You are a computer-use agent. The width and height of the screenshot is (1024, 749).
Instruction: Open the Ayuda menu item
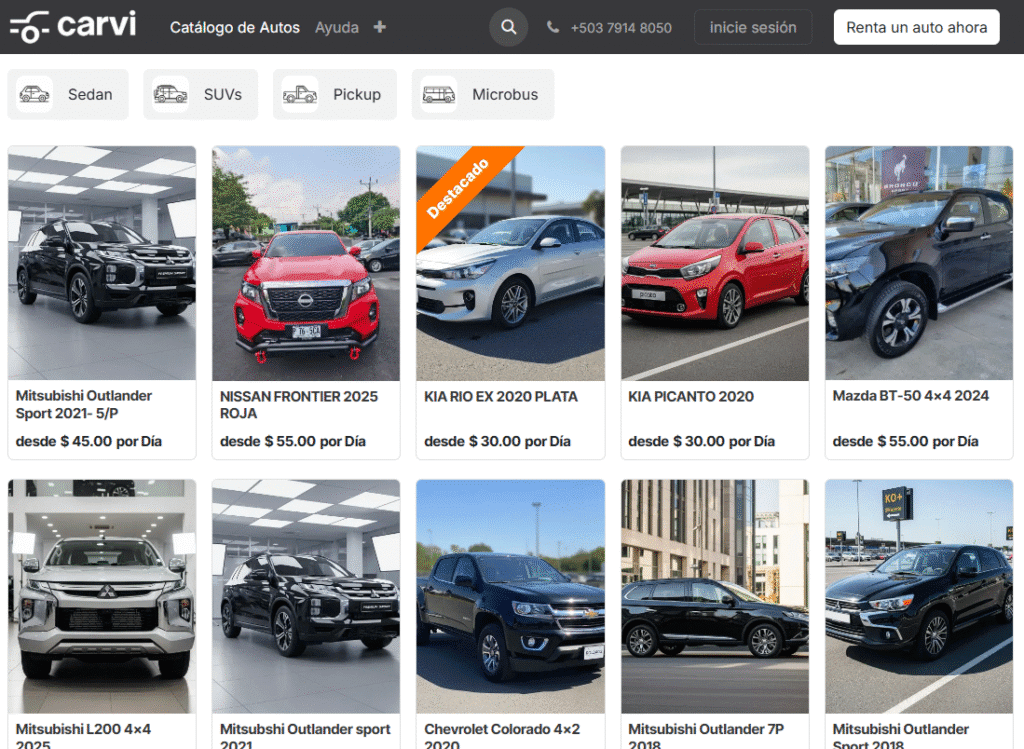336,28
